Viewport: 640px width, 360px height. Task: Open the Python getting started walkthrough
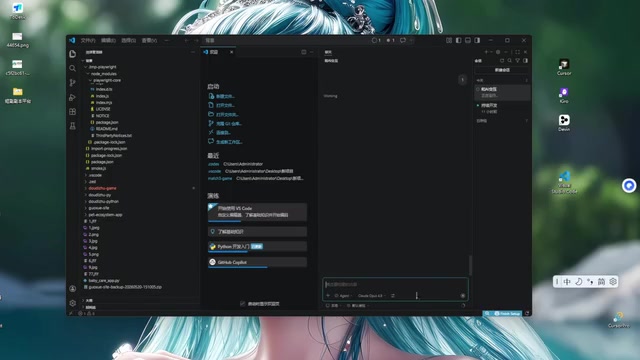coord(257,247)
